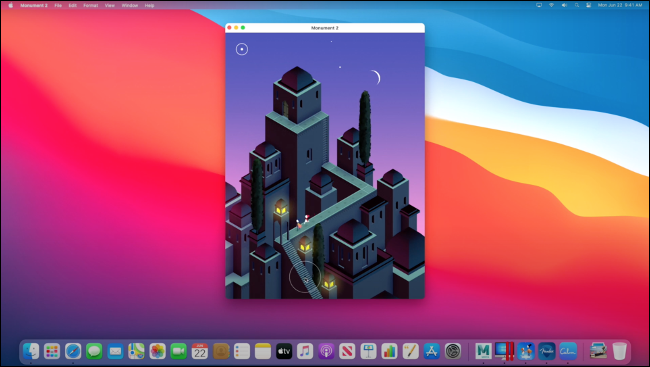This screenshot has width=650, height=367.
Task: Open the Mail app in dock
Action: 115,351
